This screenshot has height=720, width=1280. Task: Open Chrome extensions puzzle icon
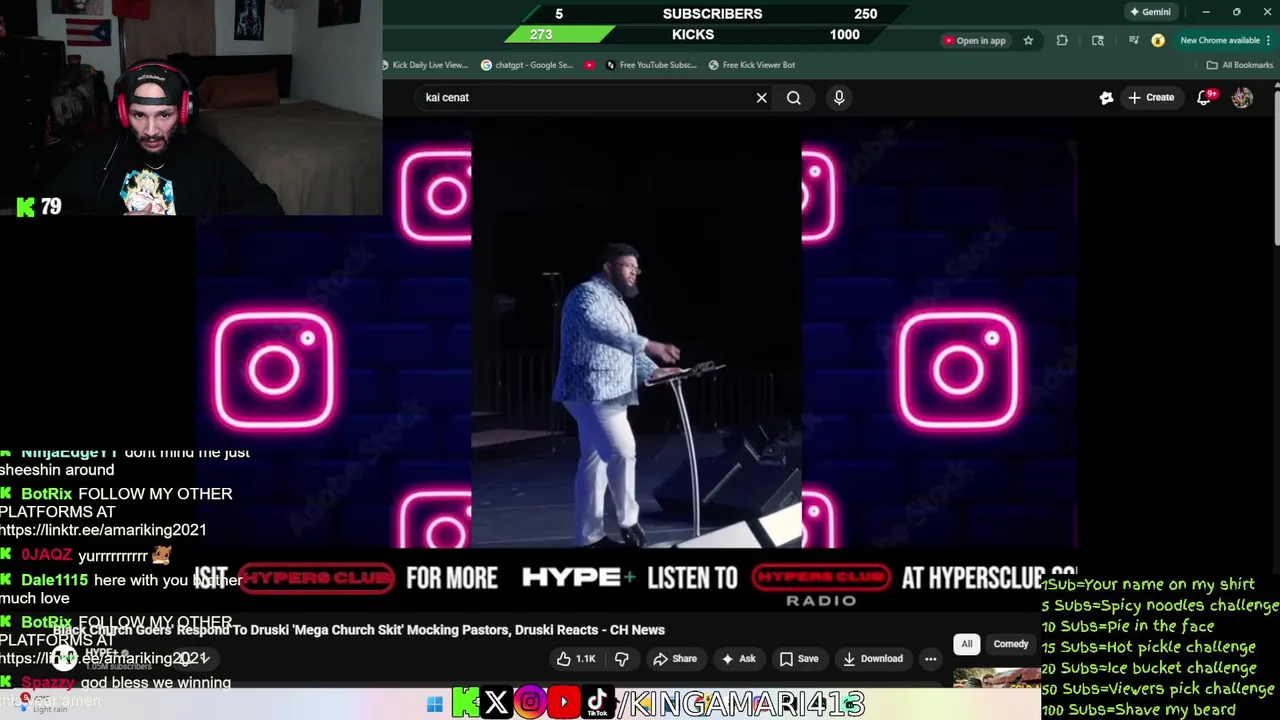1062,41
